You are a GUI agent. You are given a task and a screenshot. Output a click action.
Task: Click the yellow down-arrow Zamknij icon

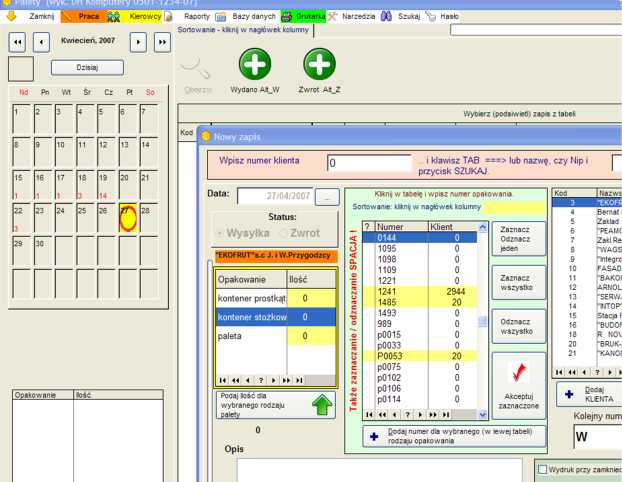coord(12,16)
